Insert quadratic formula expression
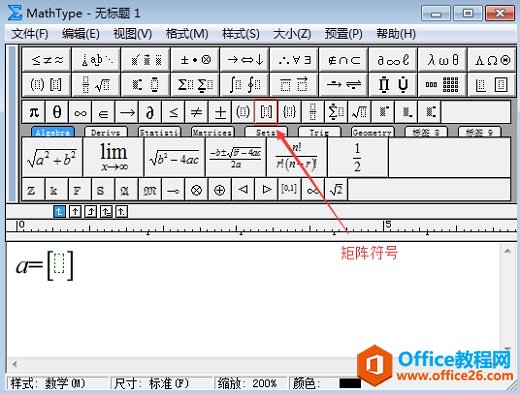Image resolution: width=520 pixels, height=393 pixels. tap(236, 157)
